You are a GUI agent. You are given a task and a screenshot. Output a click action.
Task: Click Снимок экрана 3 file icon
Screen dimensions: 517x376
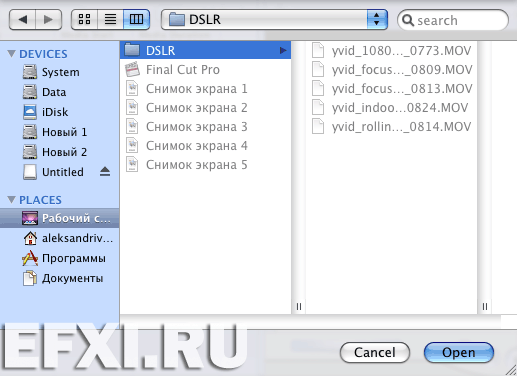(x=132, y=126)
